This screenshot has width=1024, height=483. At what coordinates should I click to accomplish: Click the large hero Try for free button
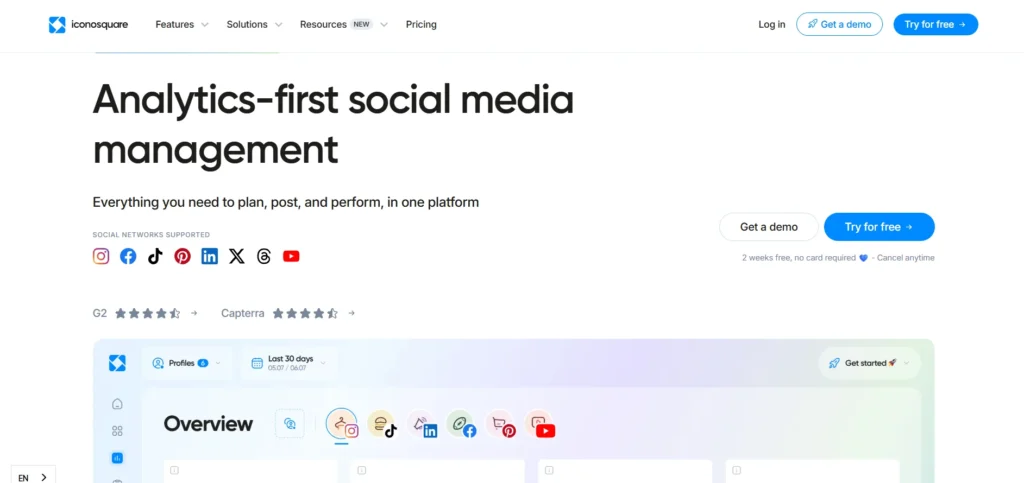tap(879, 227)
